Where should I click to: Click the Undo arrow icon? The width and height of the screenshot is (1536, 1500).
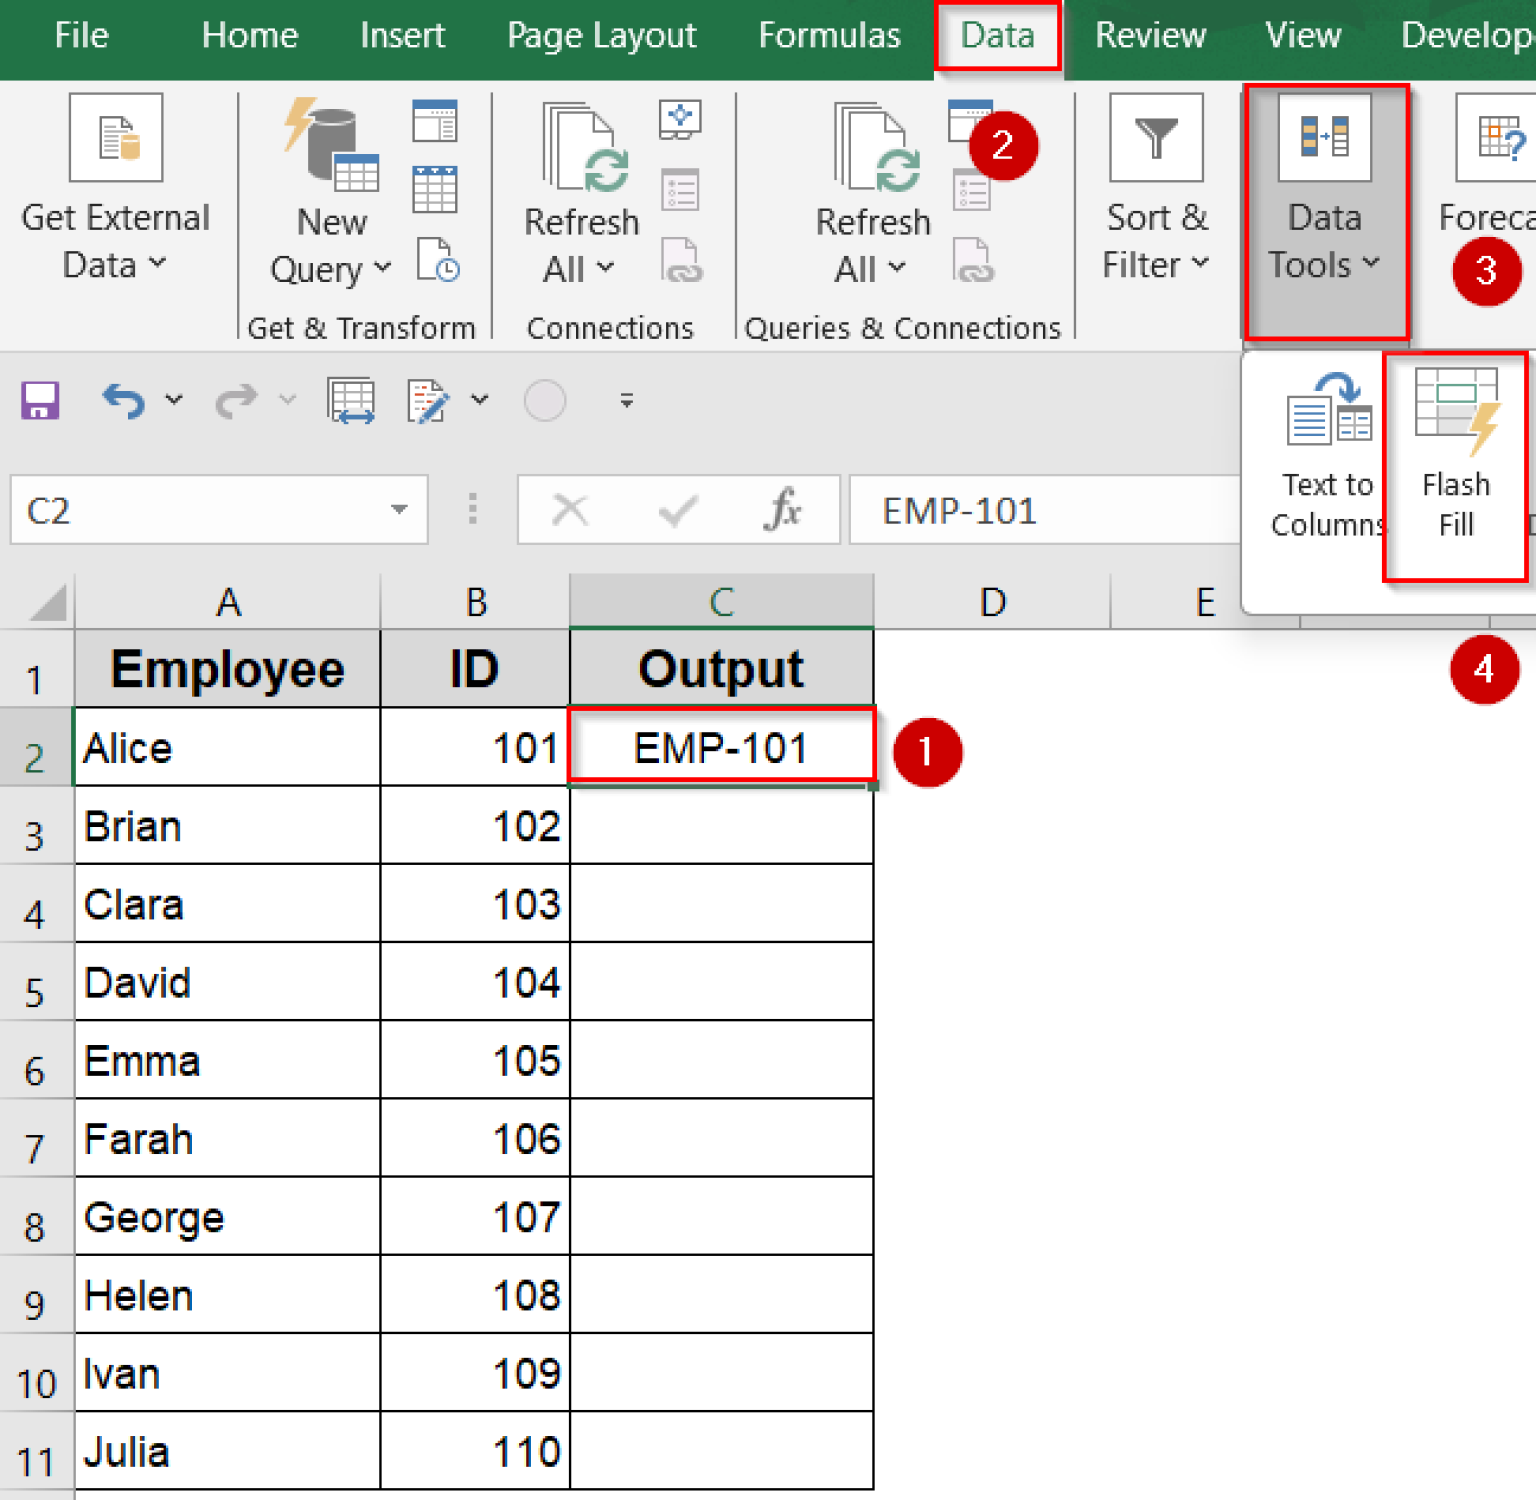coord(122,400)
